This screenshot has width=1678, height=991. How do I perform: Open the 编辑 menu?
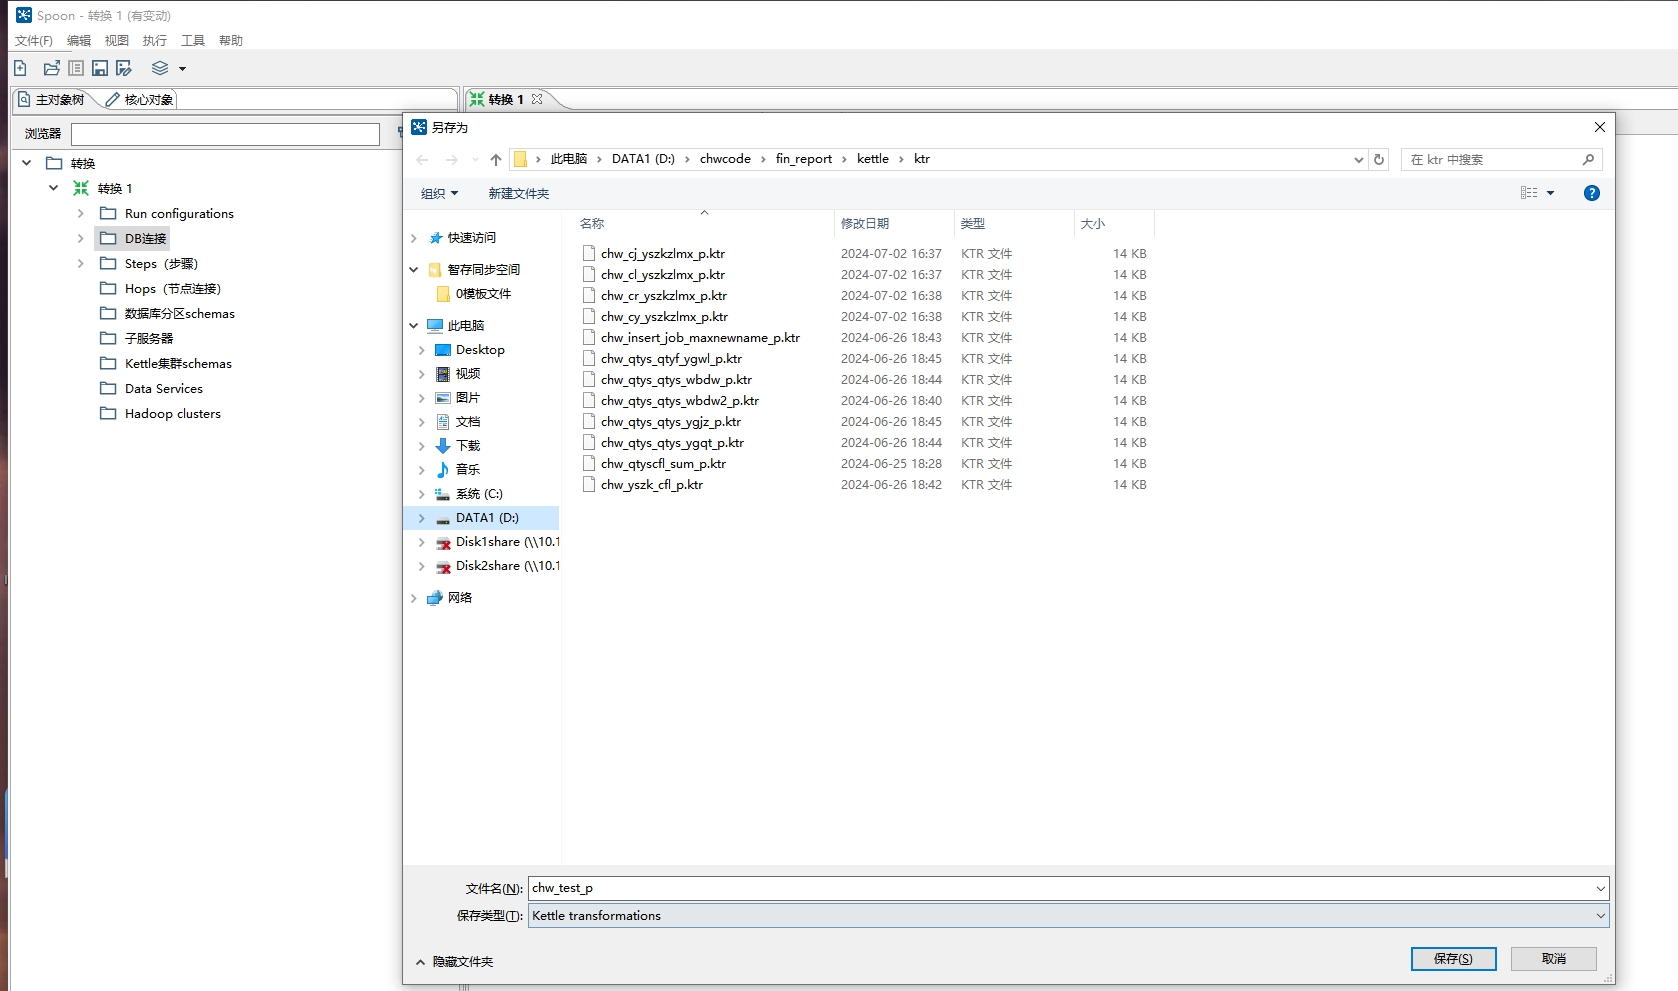click(79, 41)
